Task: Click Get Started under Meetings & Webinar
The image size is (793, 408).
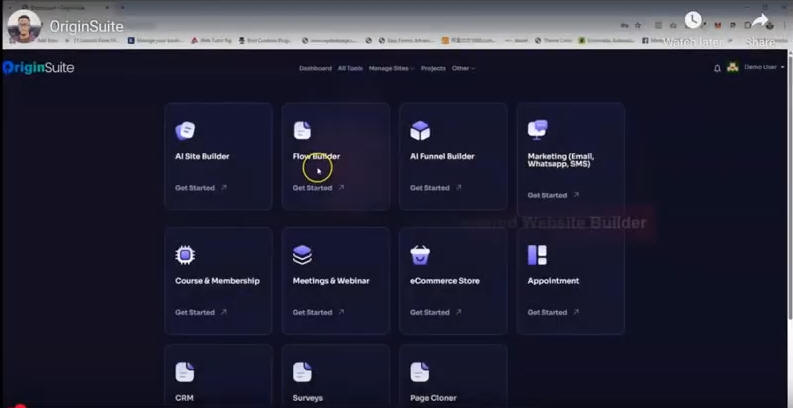Action: click(x=312, y=312)
